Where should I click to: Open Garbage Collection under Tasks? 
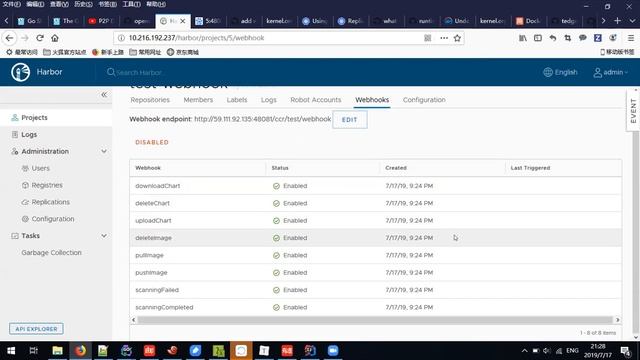[x=51, y=253]
